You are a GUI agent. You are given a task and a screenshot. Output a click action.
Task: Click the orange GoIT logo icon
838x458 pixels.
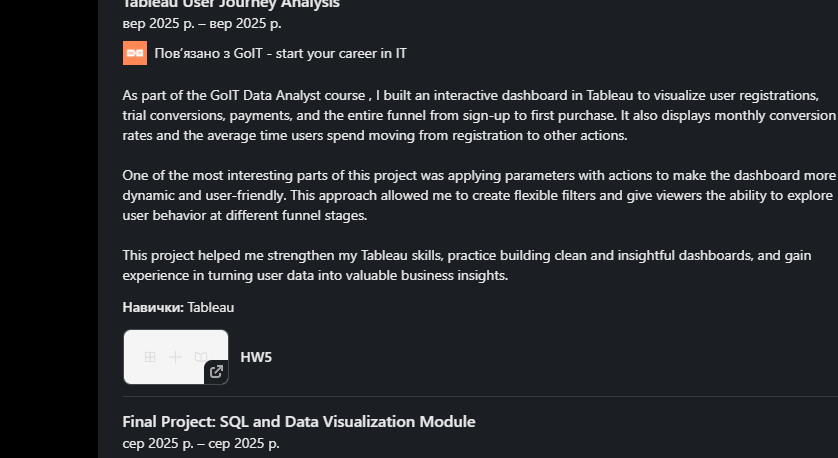[x=135, y=53]
